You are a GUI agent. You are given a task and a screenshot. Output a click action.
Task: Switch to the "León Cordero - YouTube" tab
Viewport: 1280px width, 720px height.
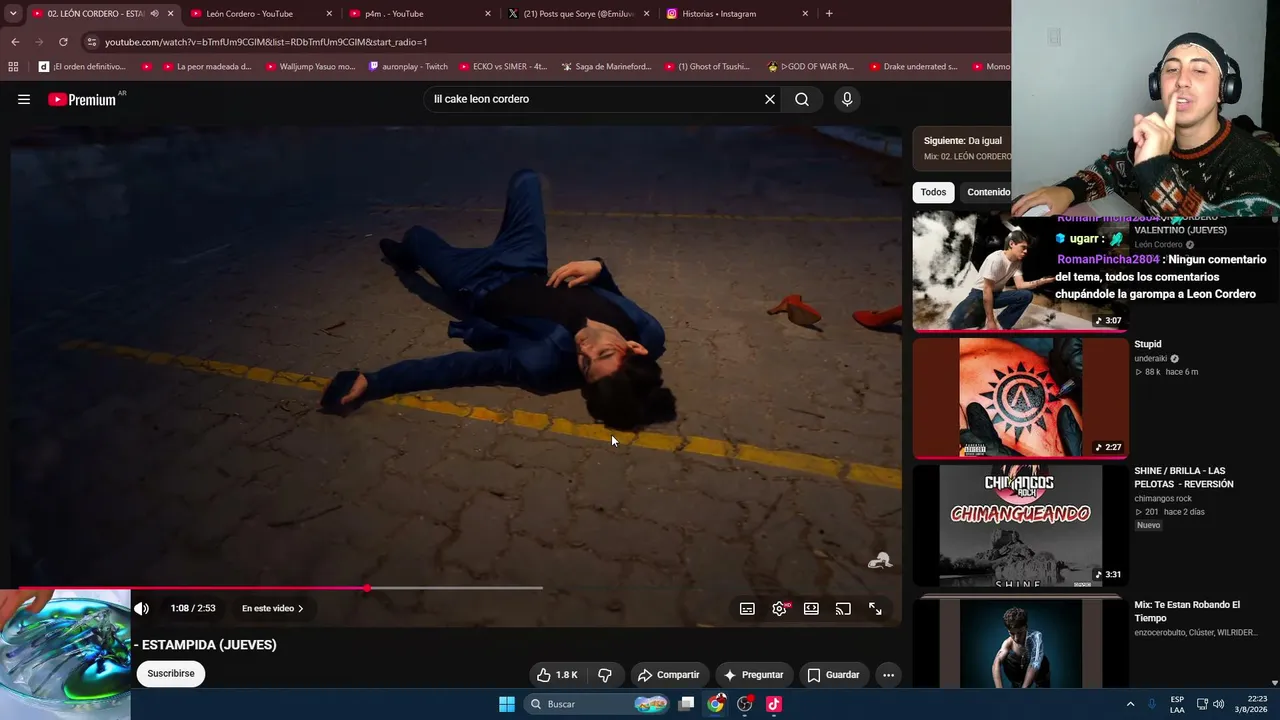(x=249, y=14)
